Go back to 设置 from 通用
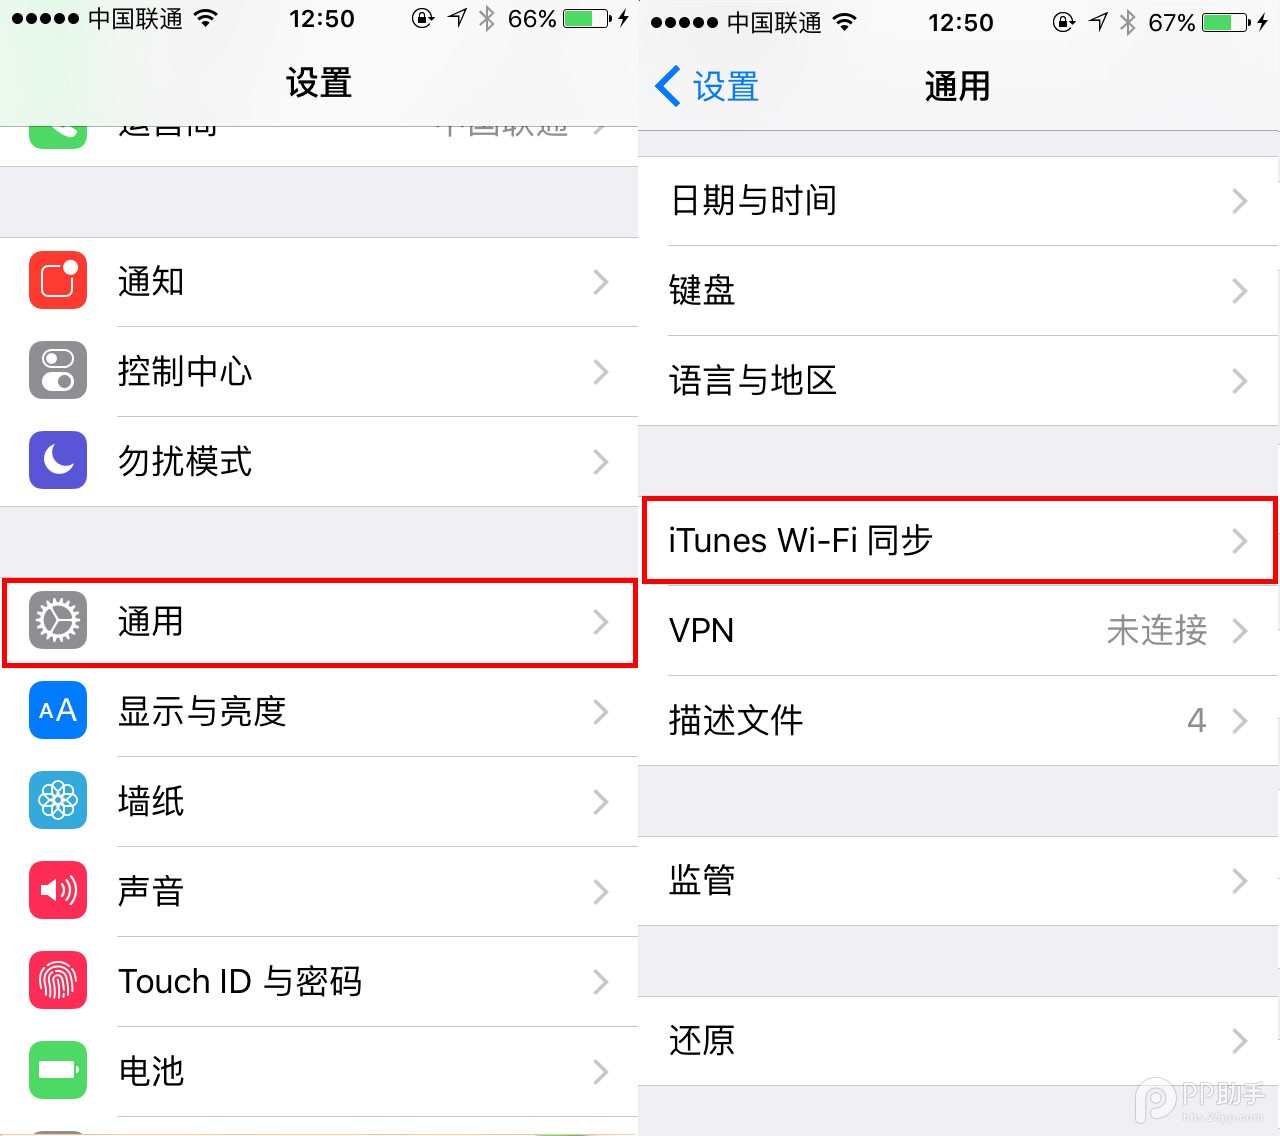 pos(707,87)
